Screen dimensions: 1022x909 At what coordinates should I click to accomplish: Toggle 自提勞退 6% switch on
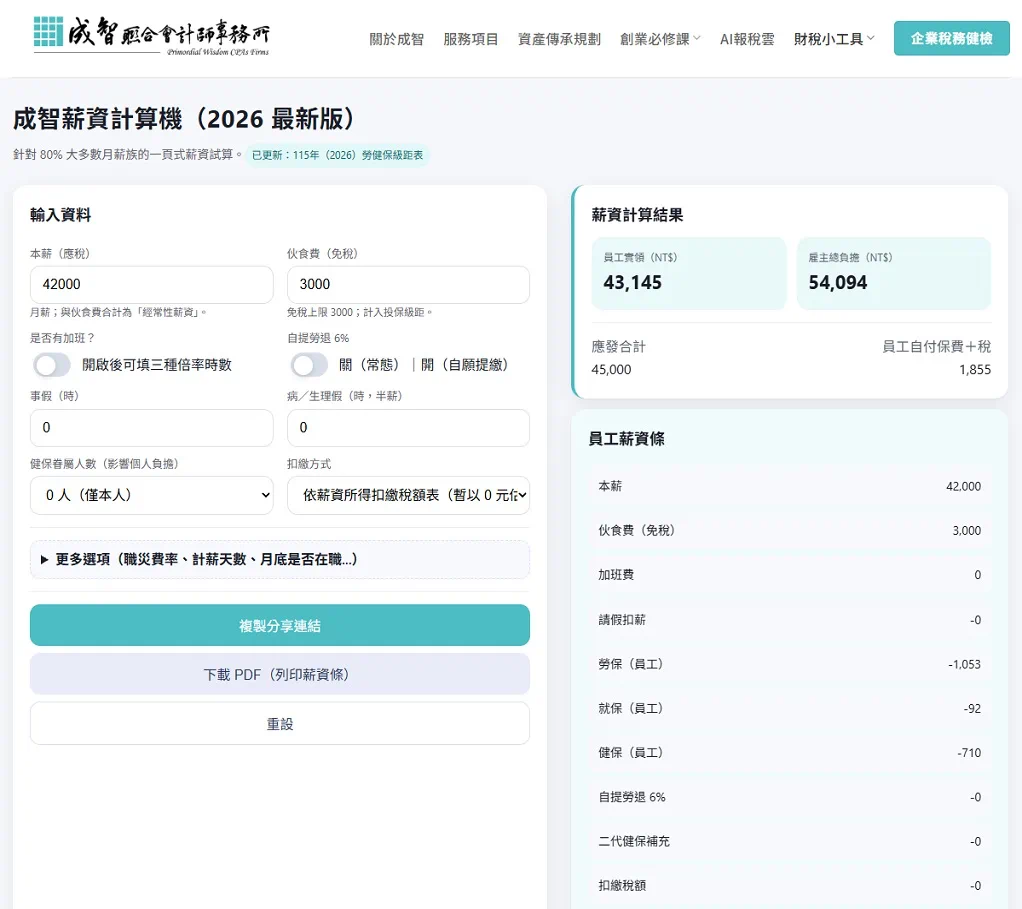coord(309,365)
